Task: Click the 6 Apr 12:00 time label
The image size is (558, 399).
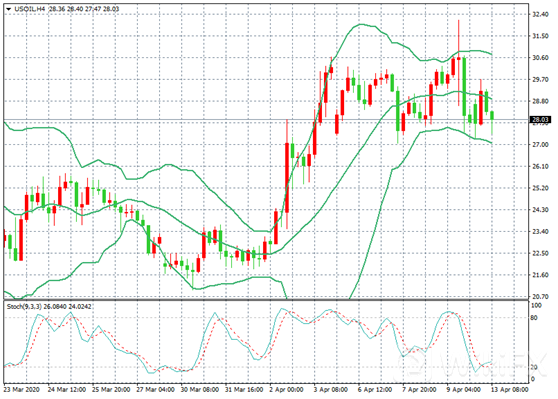Action: pos(375,390)
